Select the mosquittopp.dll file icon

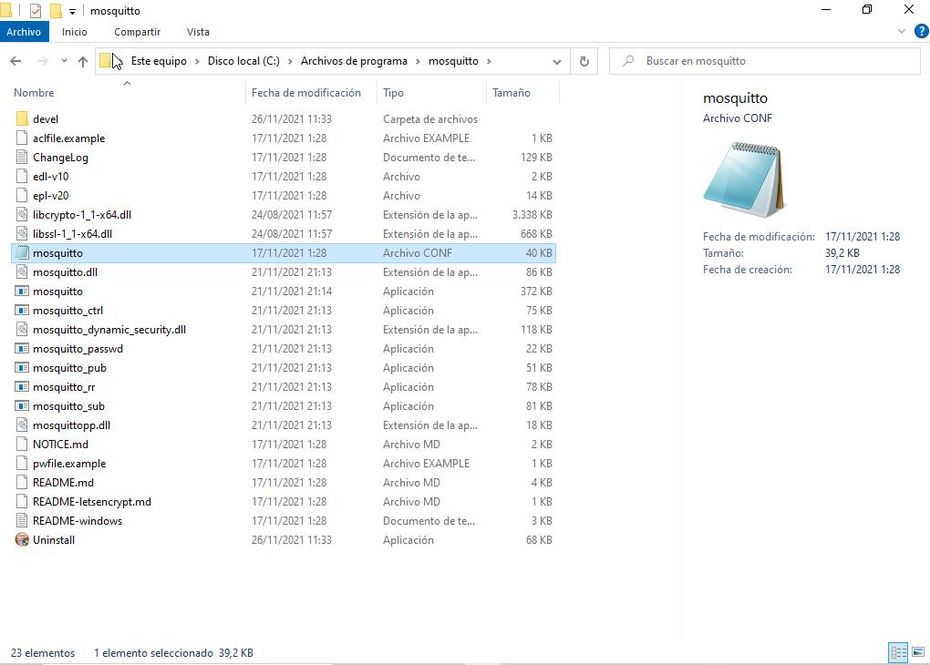pos(22,425)
